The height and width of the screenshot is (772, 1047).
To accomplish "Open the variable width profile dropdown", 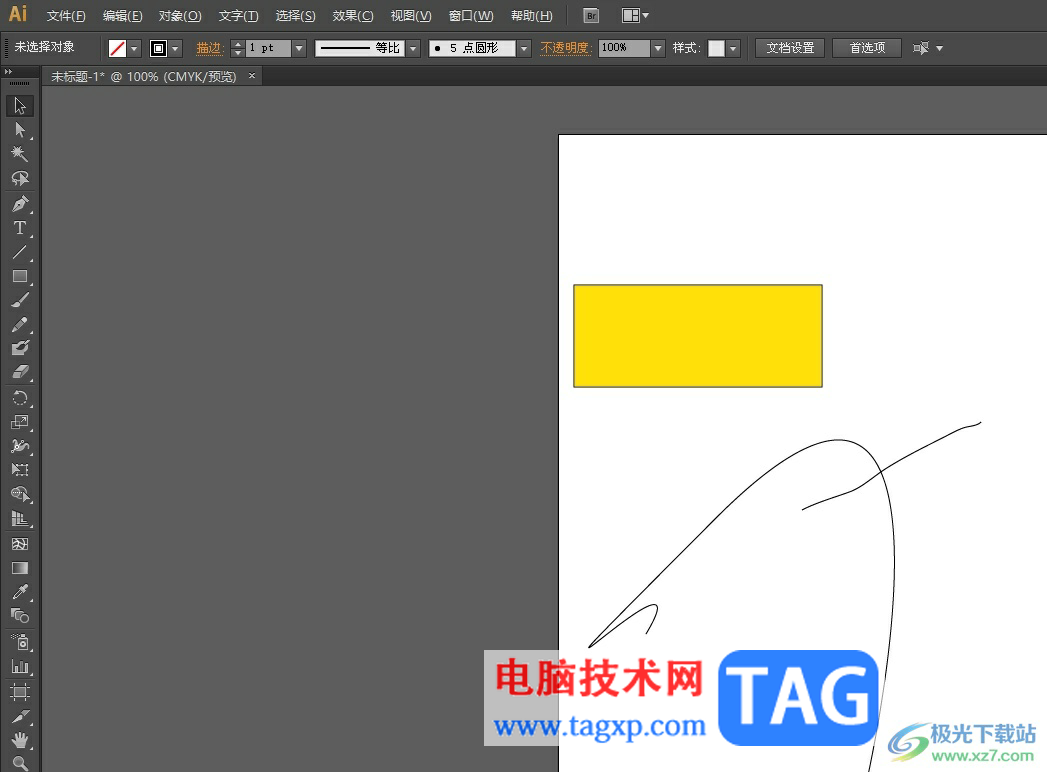I will [x=413, y=48].
